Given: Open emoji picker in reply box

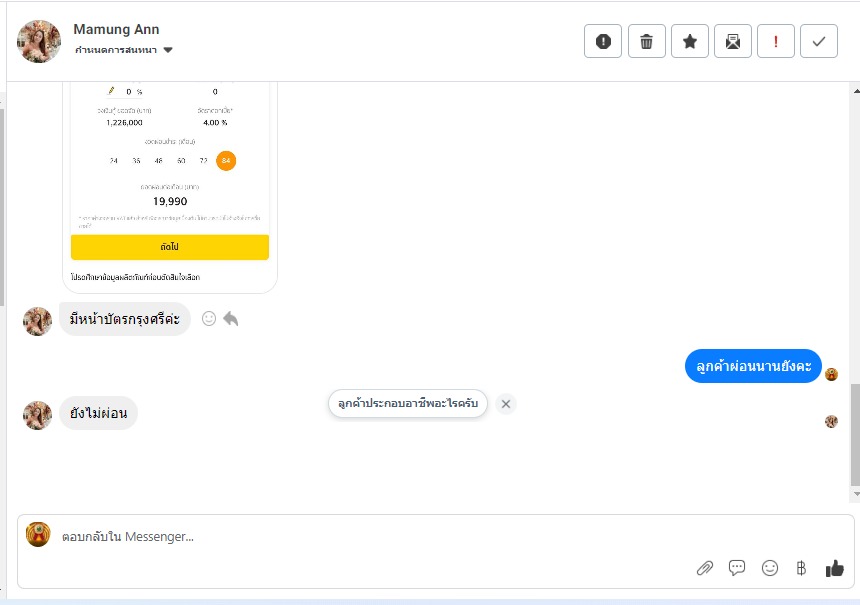Looking at the screenshot, I should point(770,568).
